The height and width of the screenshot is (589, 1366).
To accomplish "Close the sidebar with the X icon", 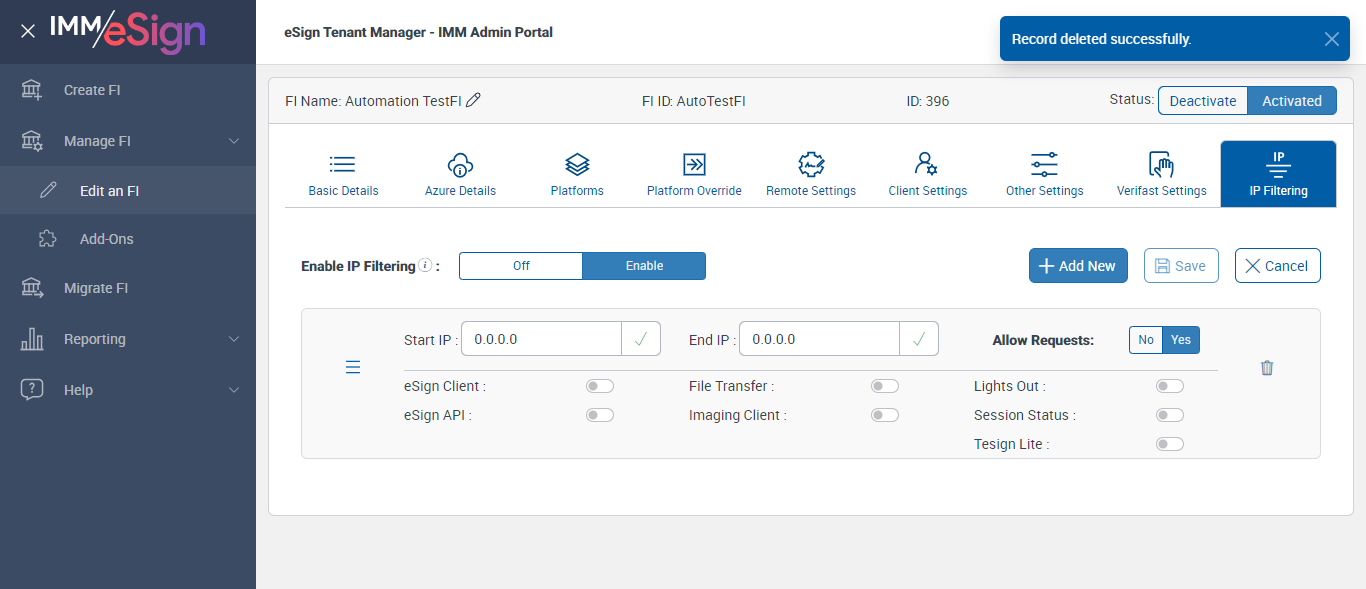I will pyautogui.click(x=28, y=31).
